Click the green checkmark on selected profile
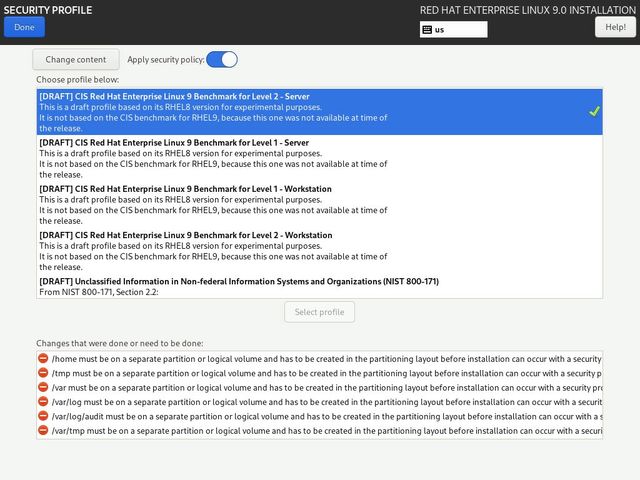This screenshot has width=640, height=480. click(594, 111)
